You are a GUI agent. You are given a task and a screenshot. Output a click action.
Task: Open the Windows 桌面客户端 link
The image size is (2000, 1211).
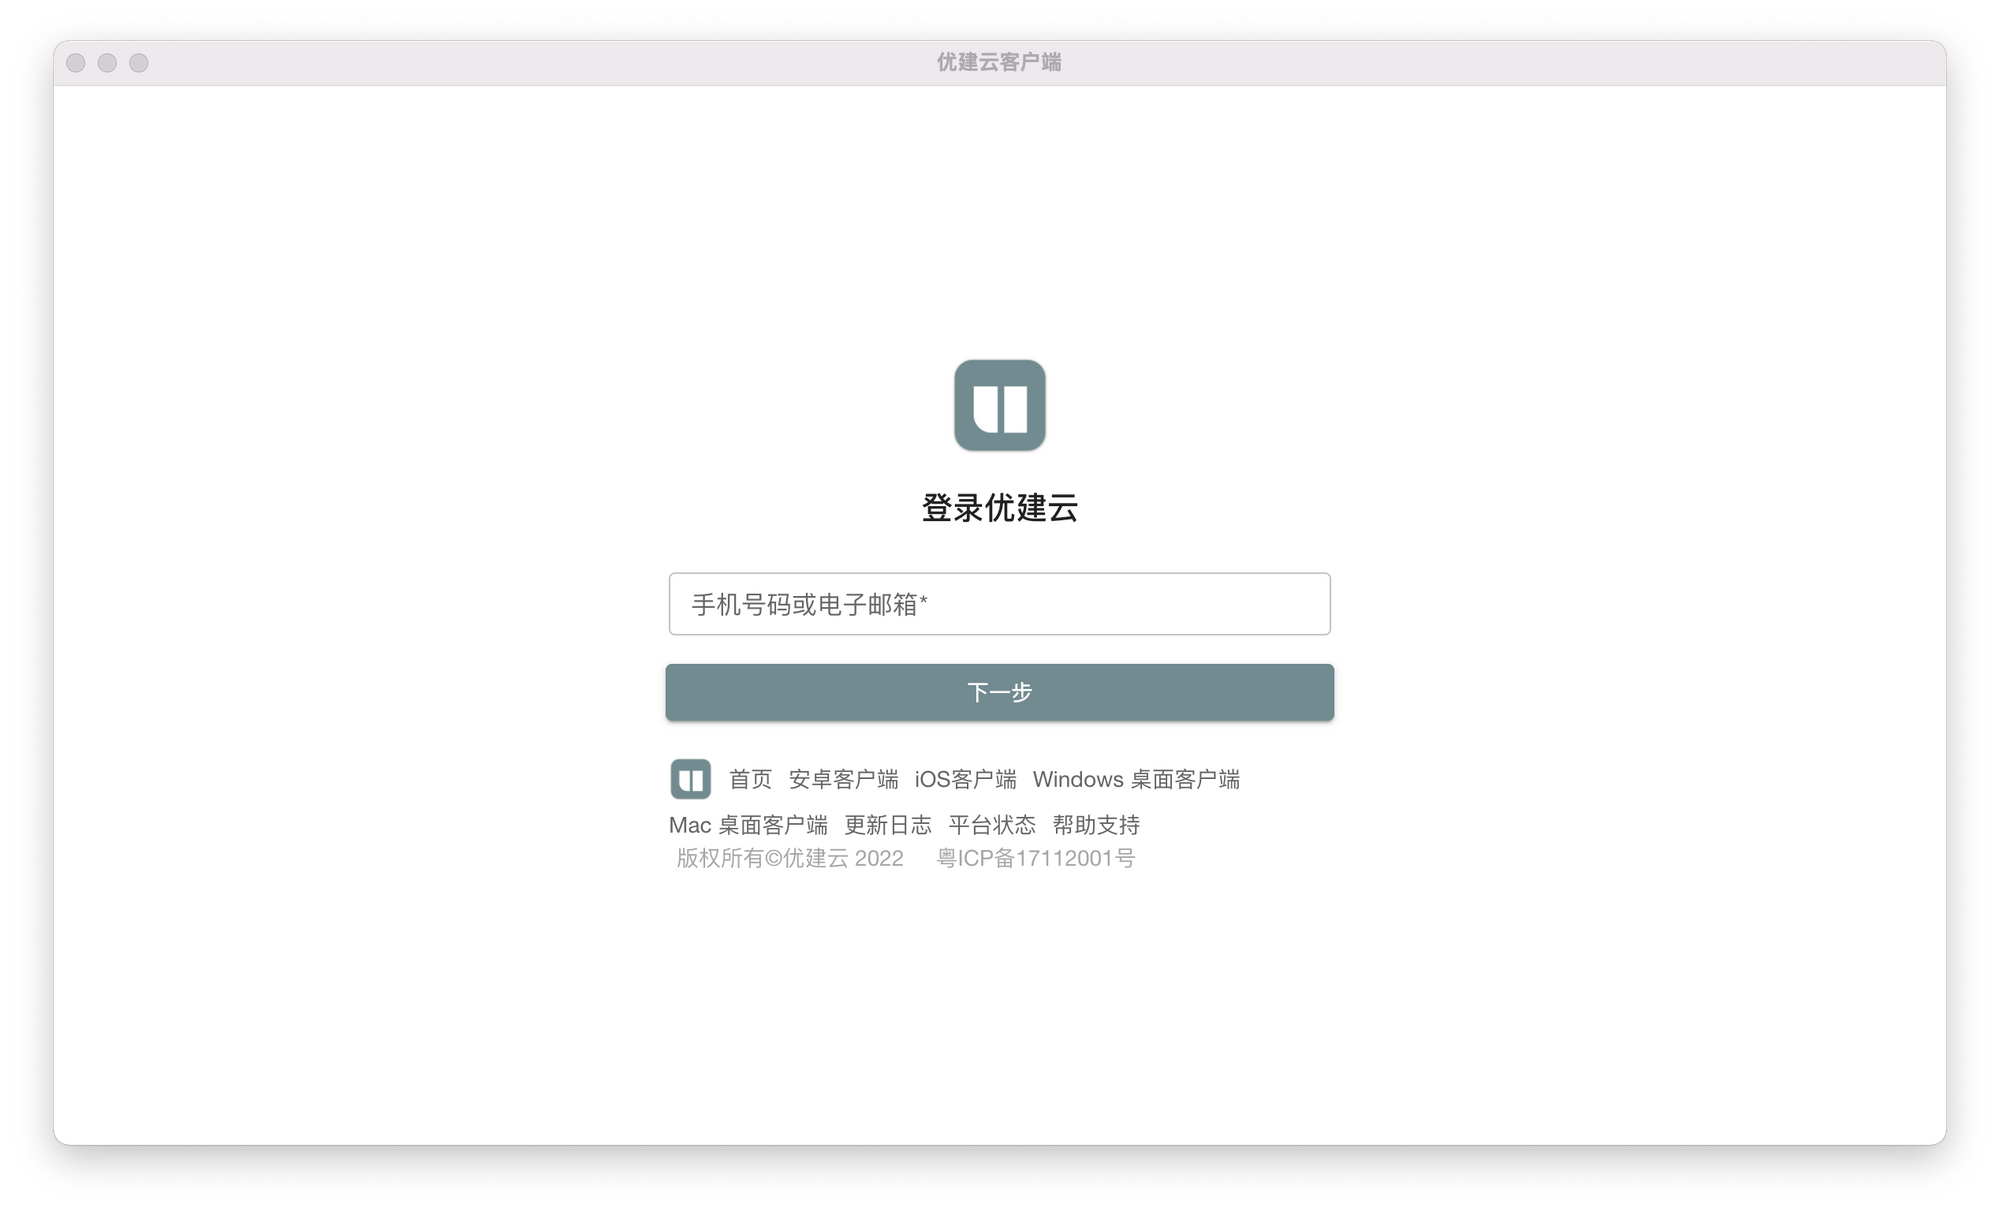point(1136,779)
